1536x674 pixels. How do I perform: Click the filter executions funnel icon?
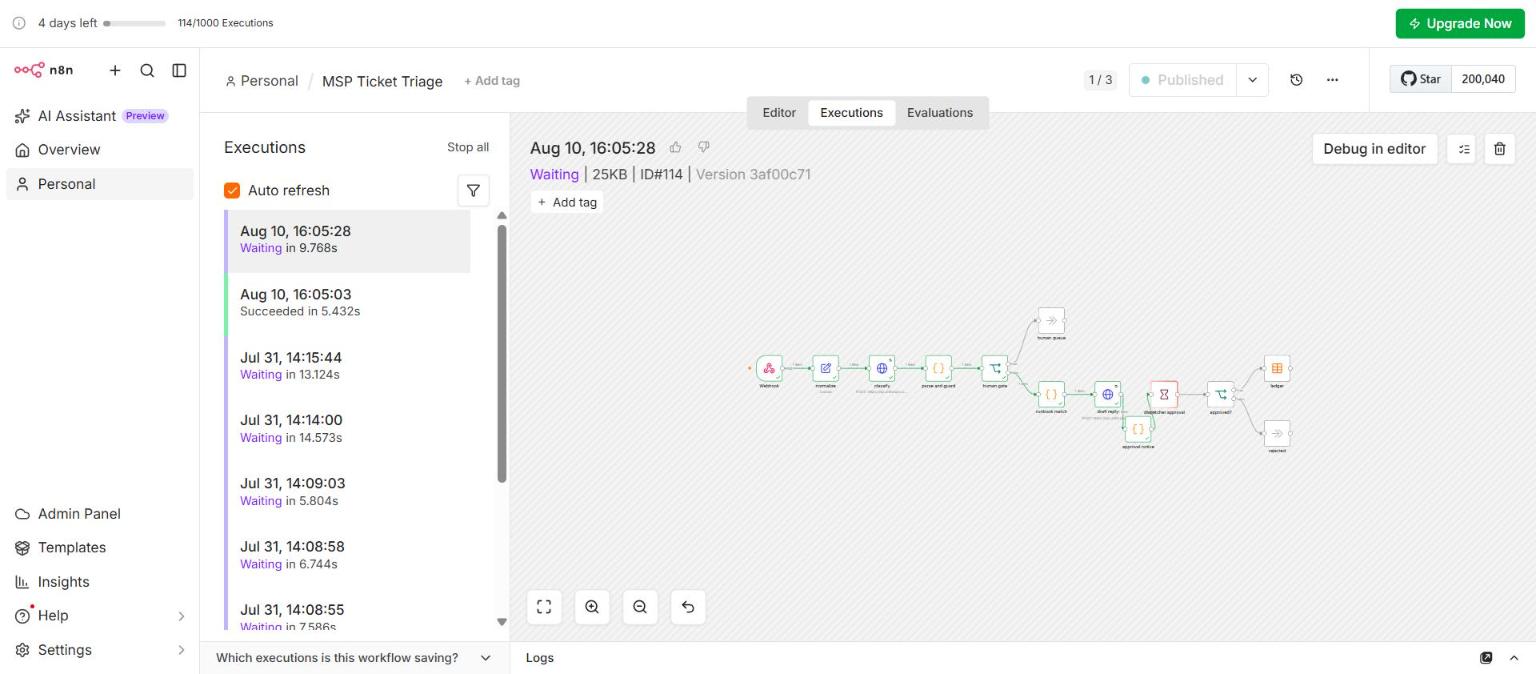473,190
